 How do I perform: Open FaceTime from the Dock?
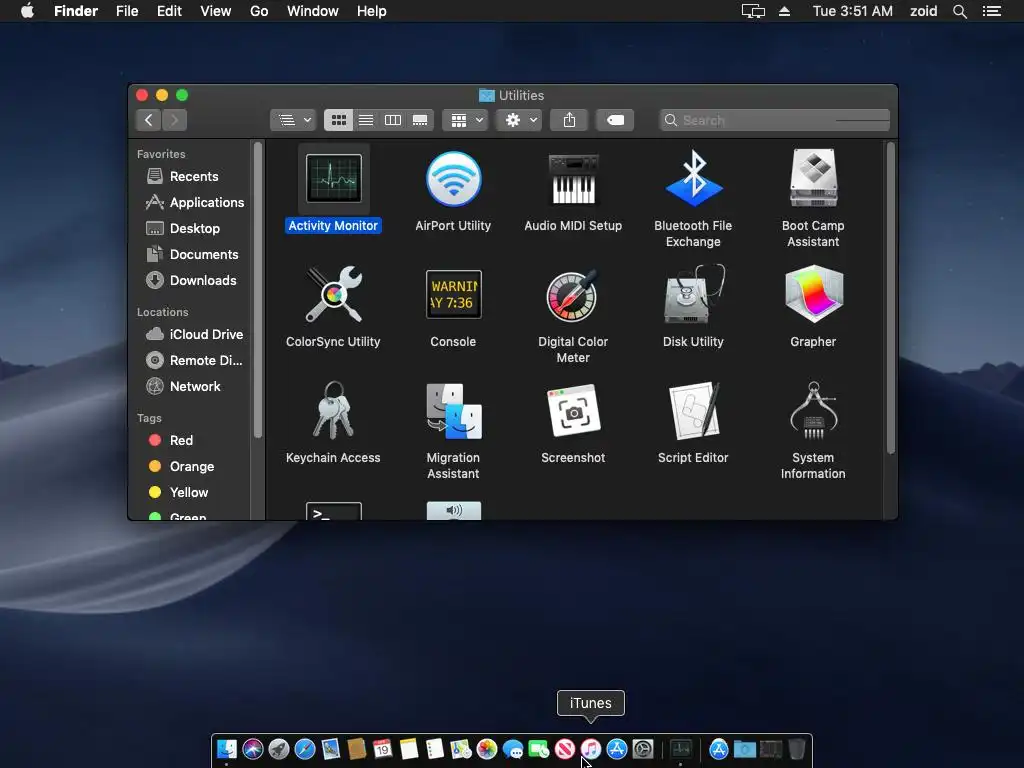click(x=539, y=749)
